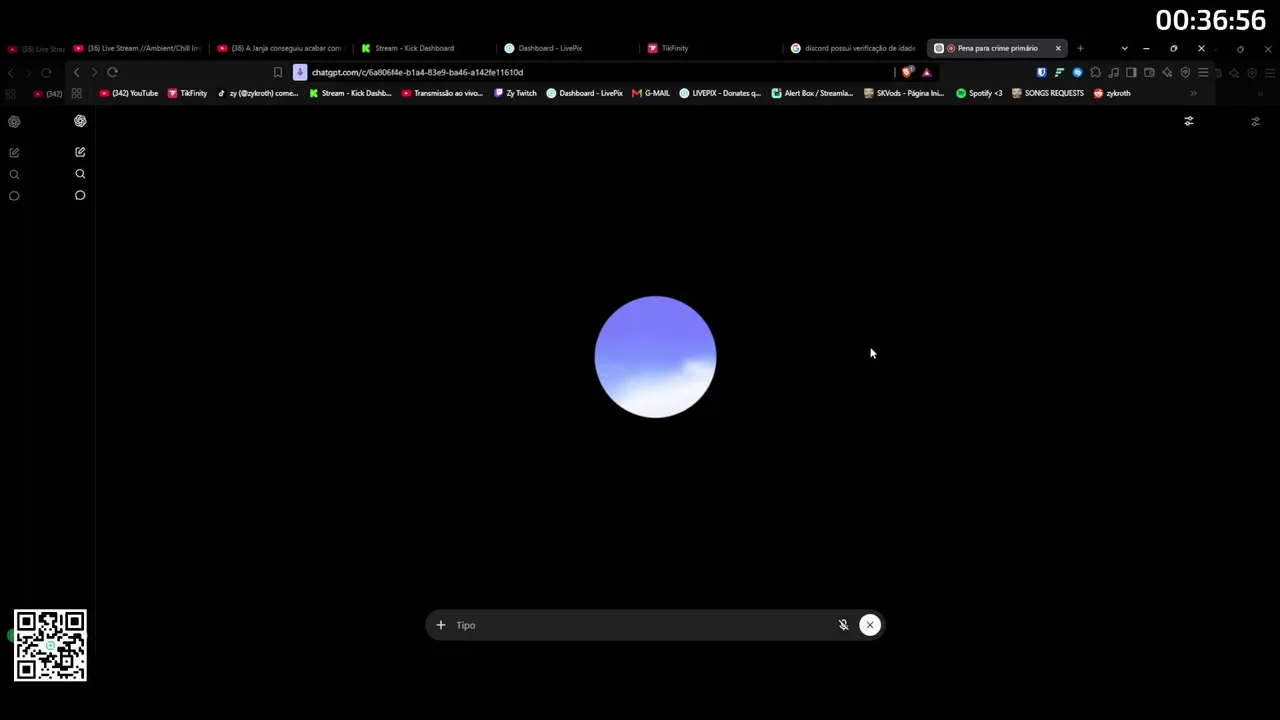Mute or unmute the microphone in voice mode
Viewport: 1280px width, 720px height.
[843, 625]
